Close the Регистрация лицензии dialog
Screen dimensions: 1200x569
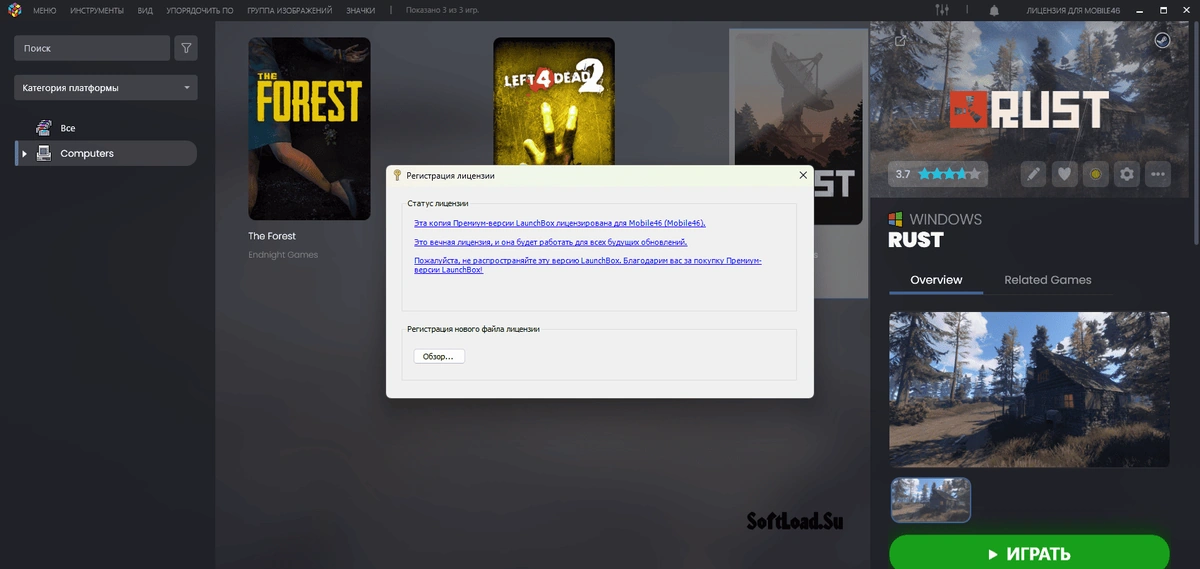802,175
